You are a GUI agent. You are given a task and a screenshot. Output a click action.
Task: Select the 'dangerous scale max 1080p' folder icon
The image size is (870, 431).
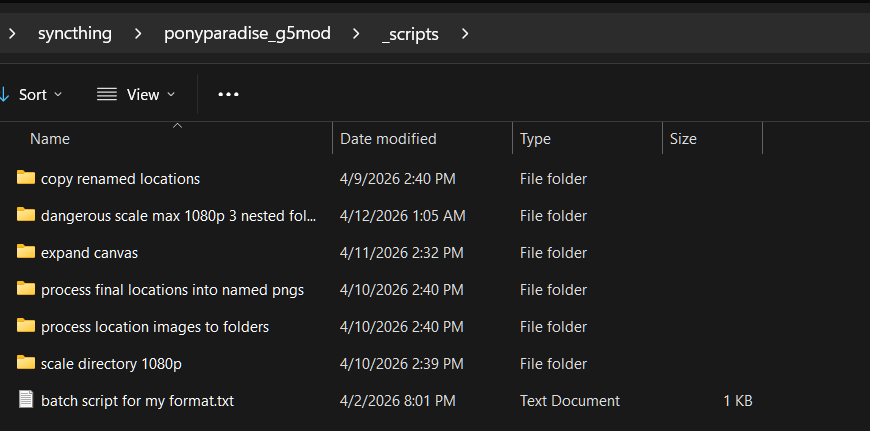coord(26,215)
